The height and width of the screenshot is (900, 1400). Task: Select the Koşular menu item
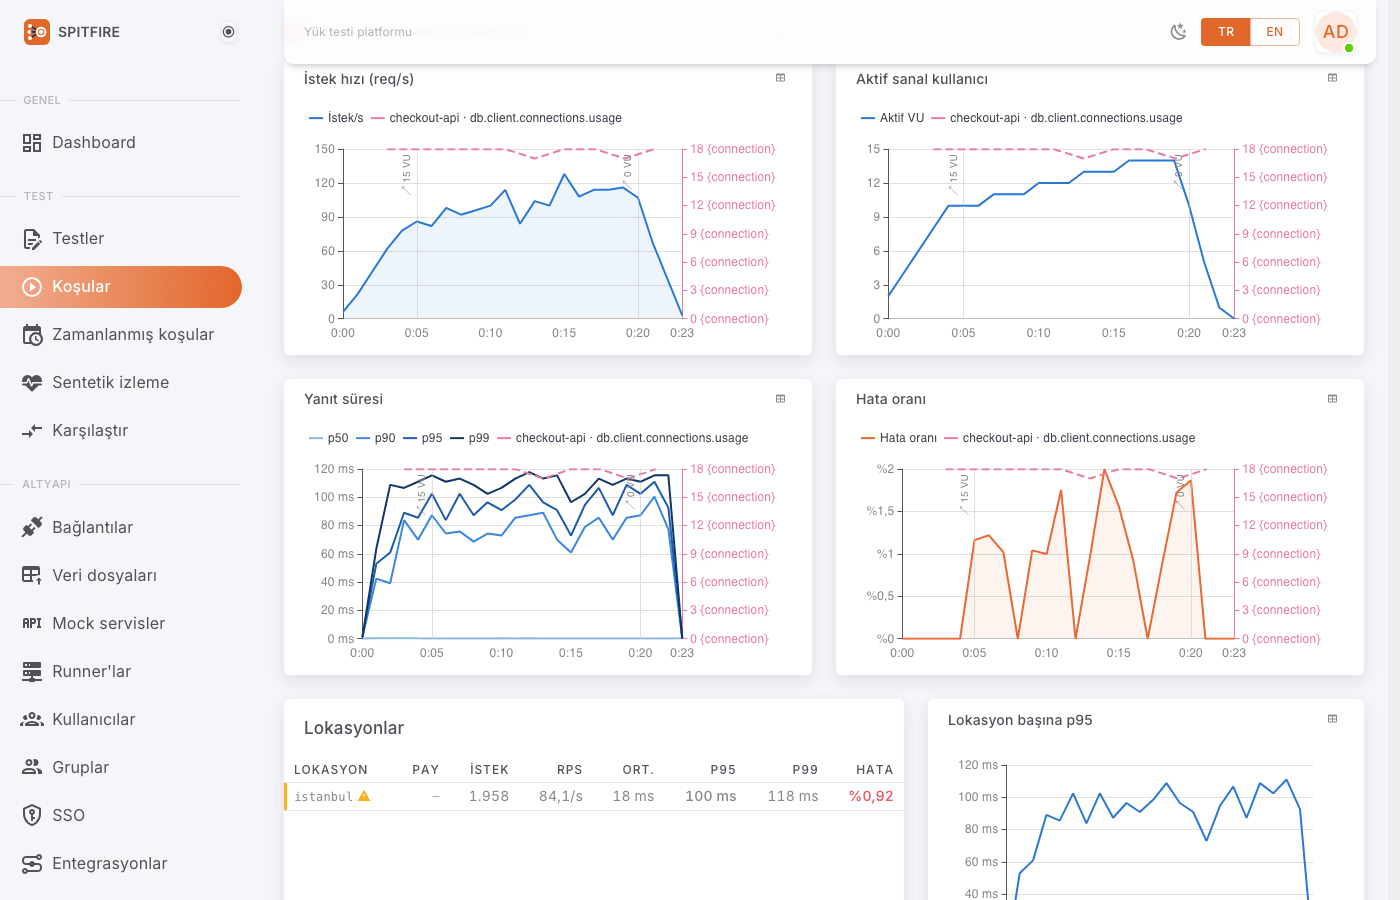pos(120,287)
